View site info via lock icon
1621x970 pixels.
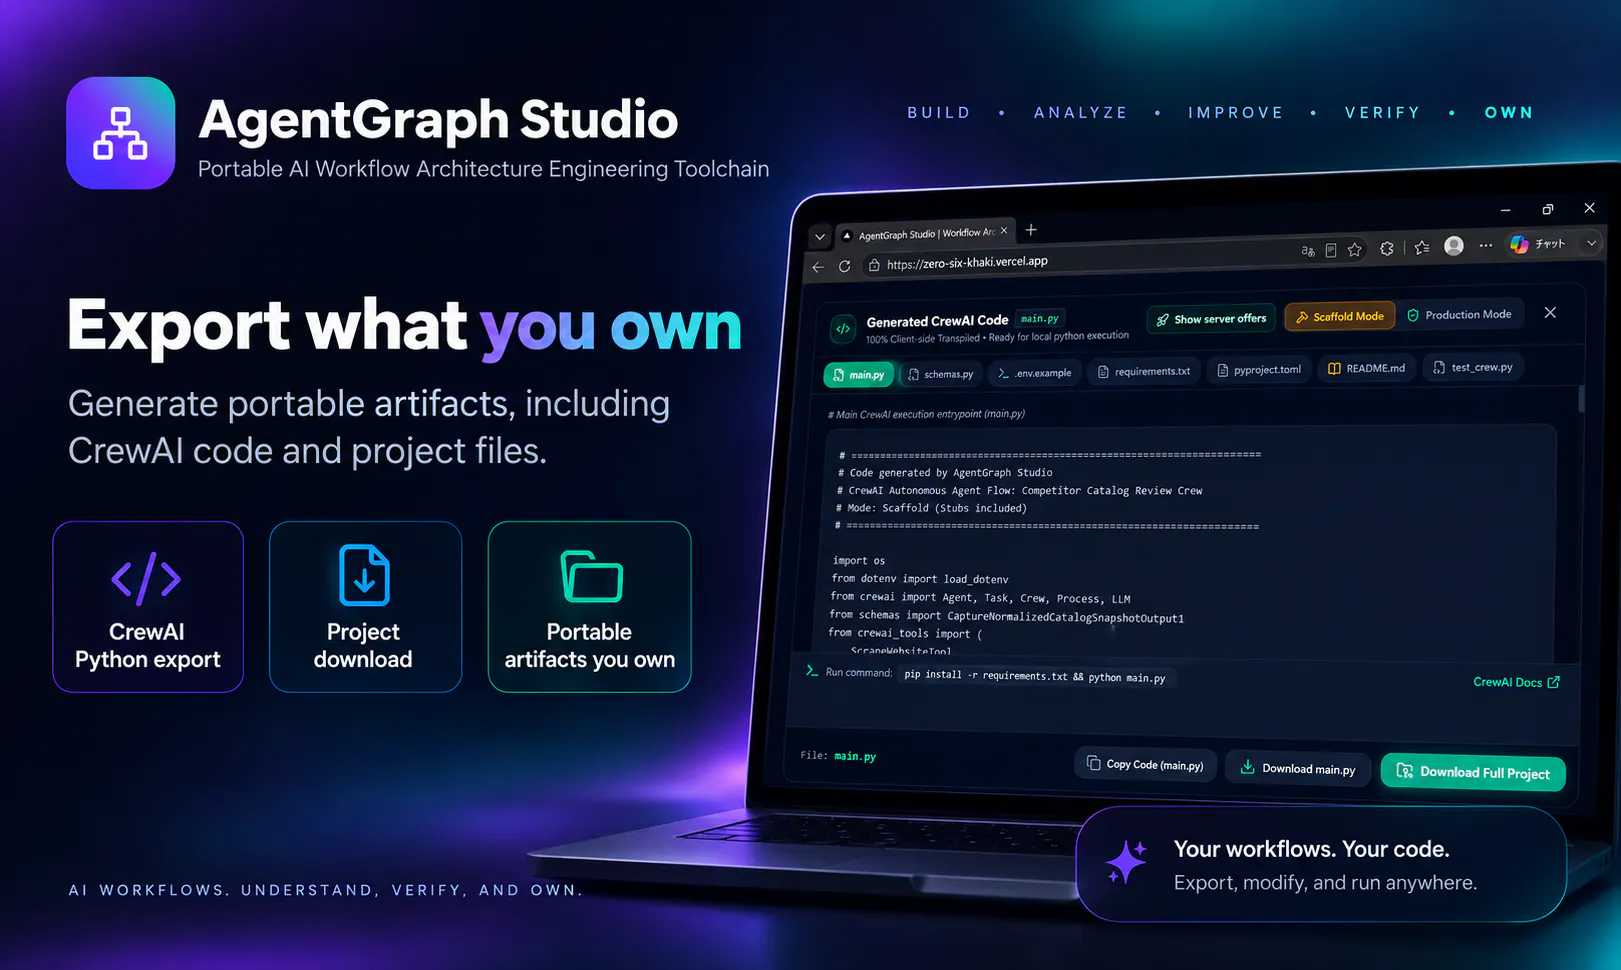(874, 265)
